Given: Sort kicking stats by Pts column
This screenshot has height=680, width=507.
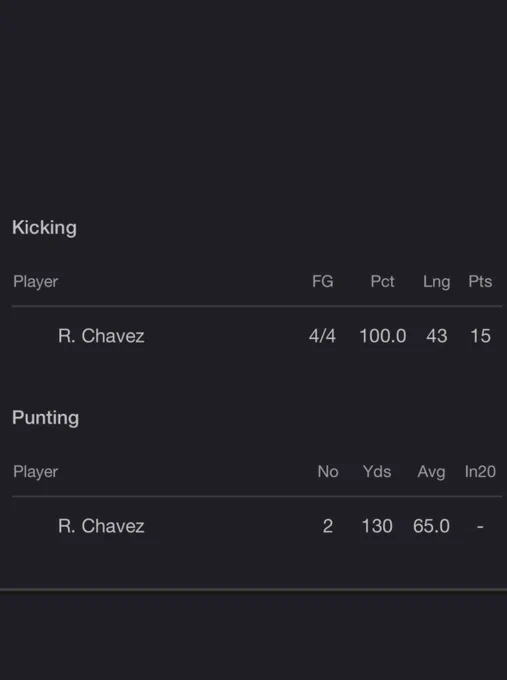Looking at the screenshot, I should tap(480, 281).
